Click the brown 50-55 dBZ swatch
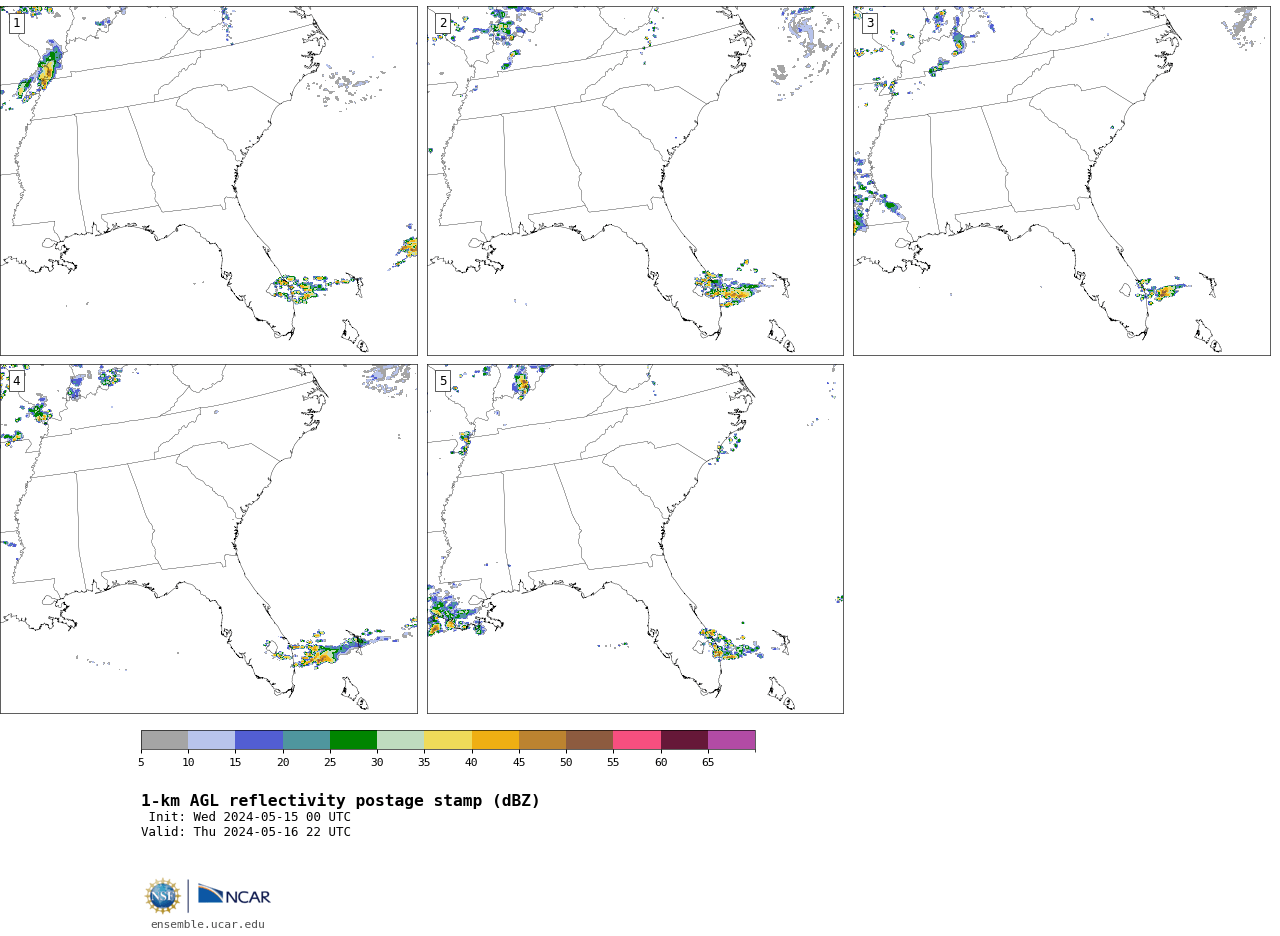 [x=590, y=740]
